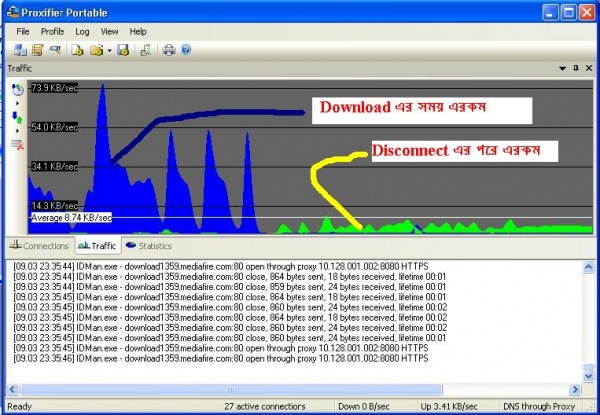This screenshot has height=415, width=600.
Task: Open the Name Resolution settings icon
Action: coord(55,50)
